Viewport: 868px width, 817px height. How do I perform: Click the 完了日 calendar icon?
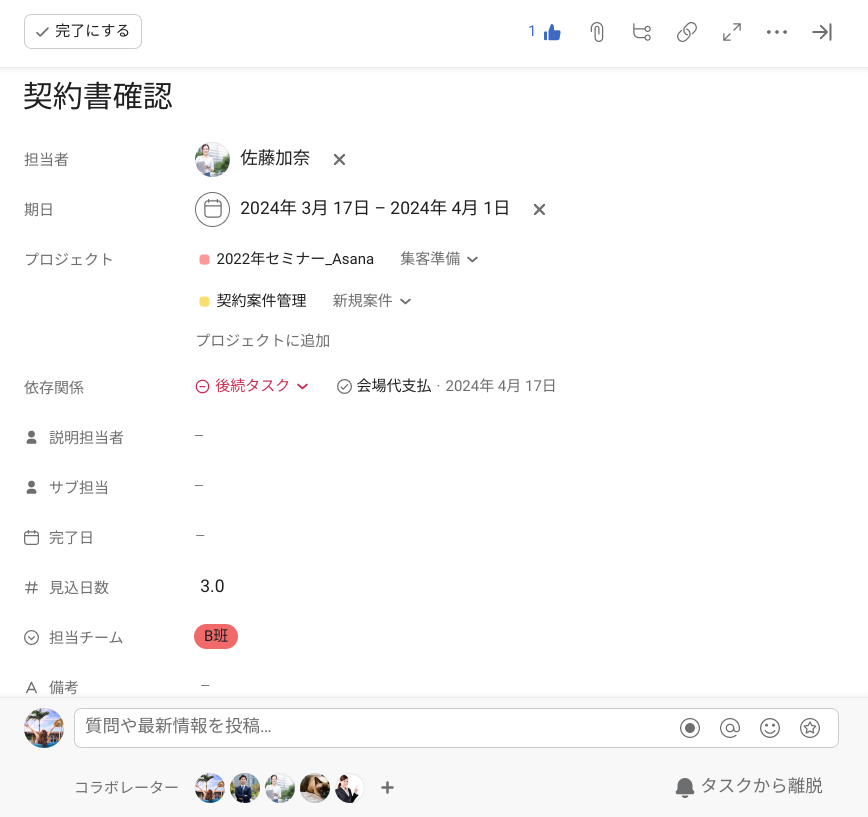pyautogui.click(x=32, y=537)
